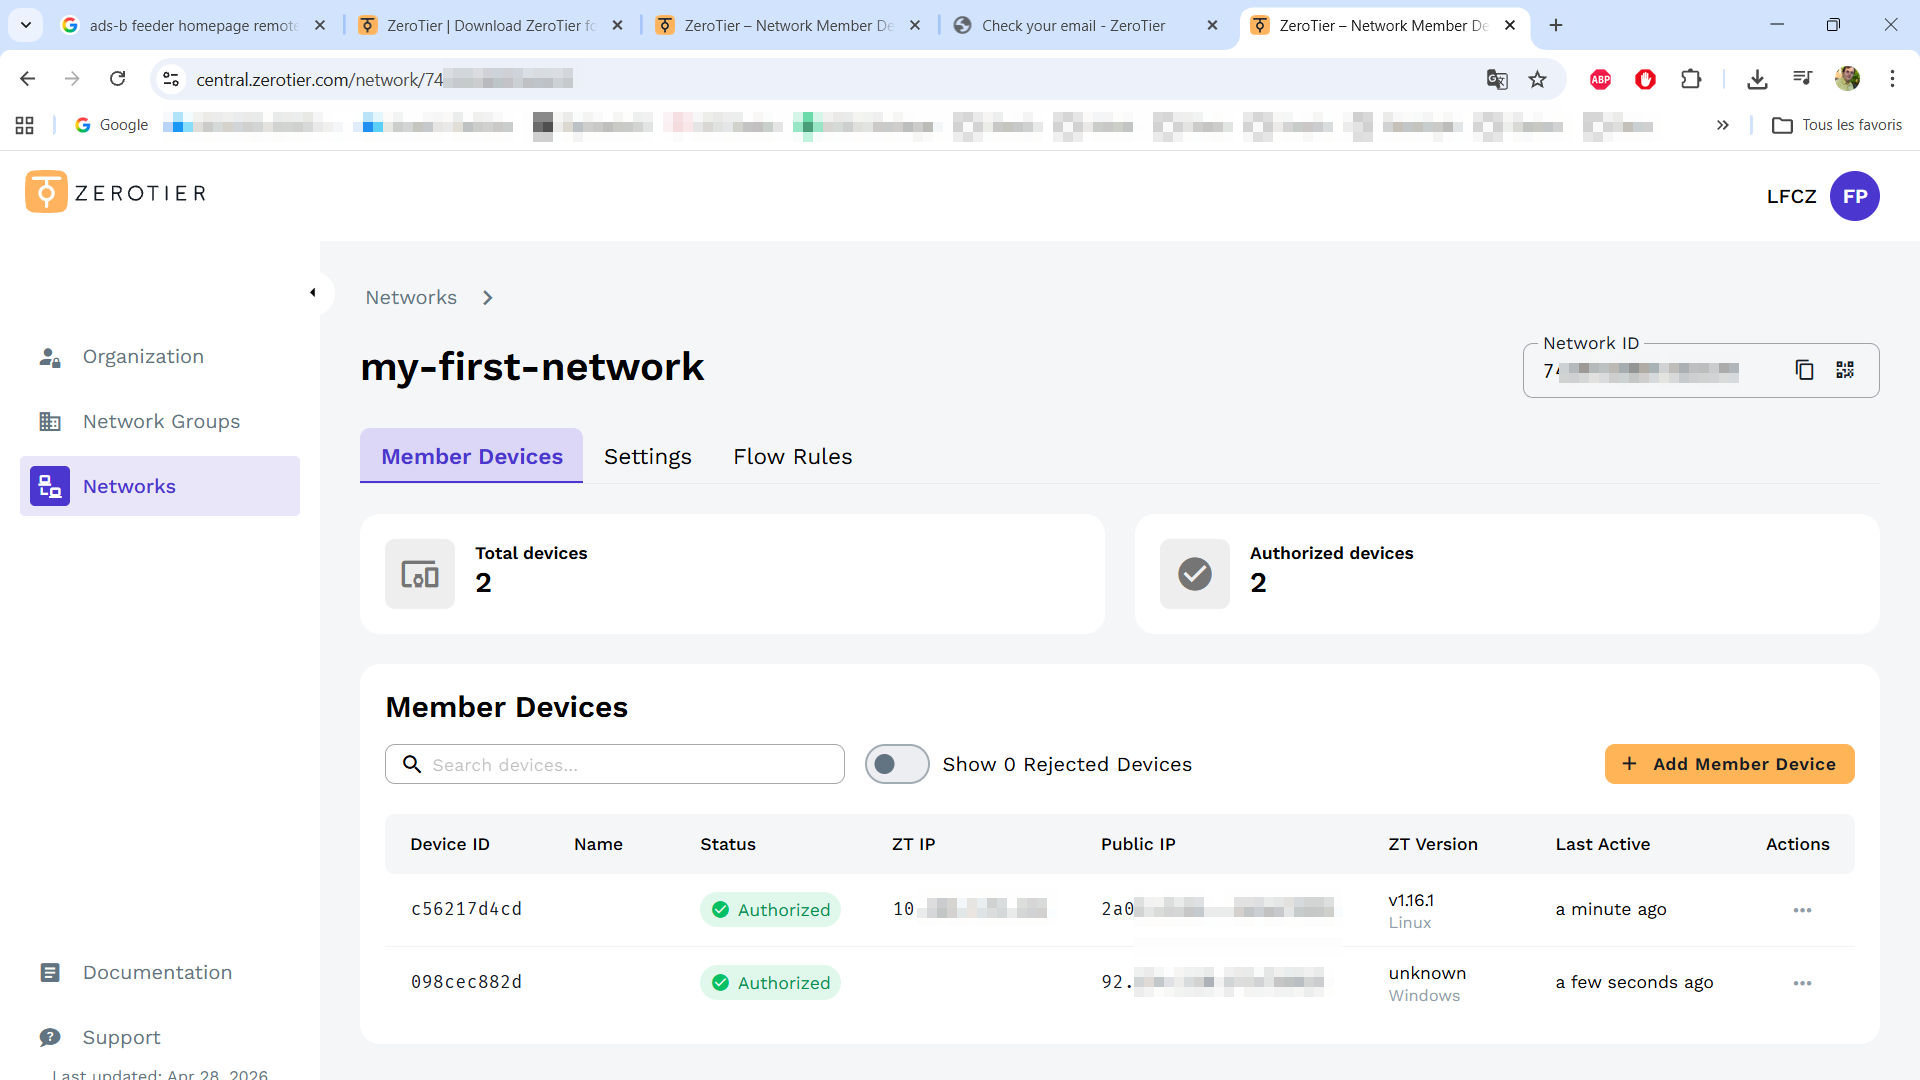
Task: Open actions menu for device c56217d4cd
Action: [x=1802, y=911]
